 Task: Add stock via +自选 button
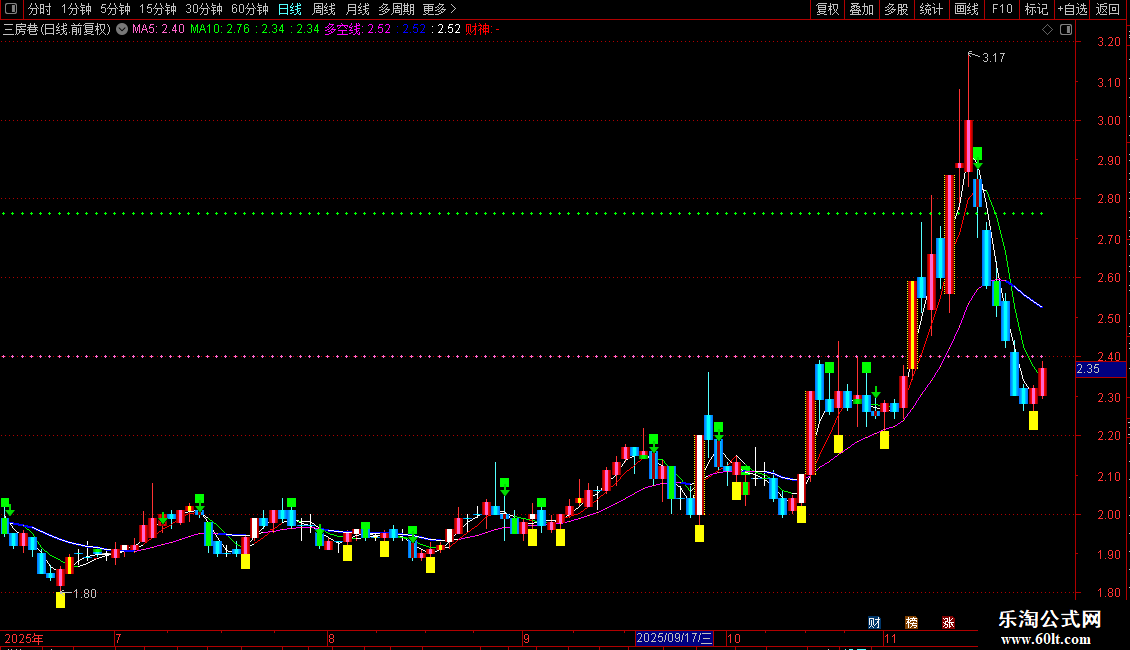[x=1072, y=9]
